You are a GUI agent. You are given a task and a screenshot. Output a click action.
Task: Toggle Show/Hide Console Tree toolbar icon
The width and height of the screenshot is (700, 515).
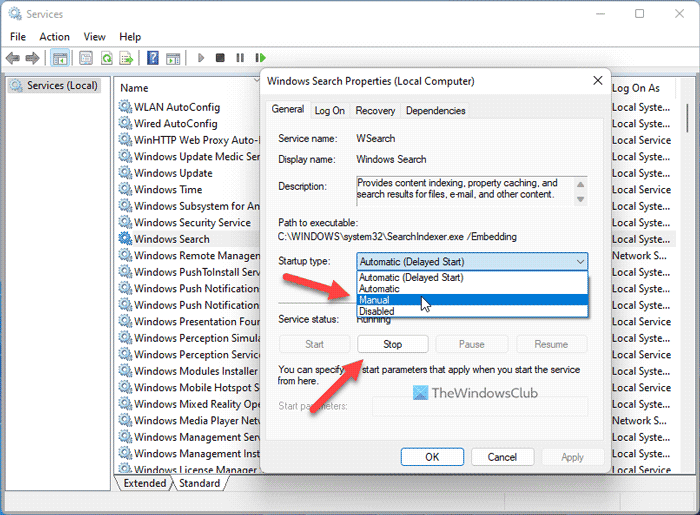point(60,58)
